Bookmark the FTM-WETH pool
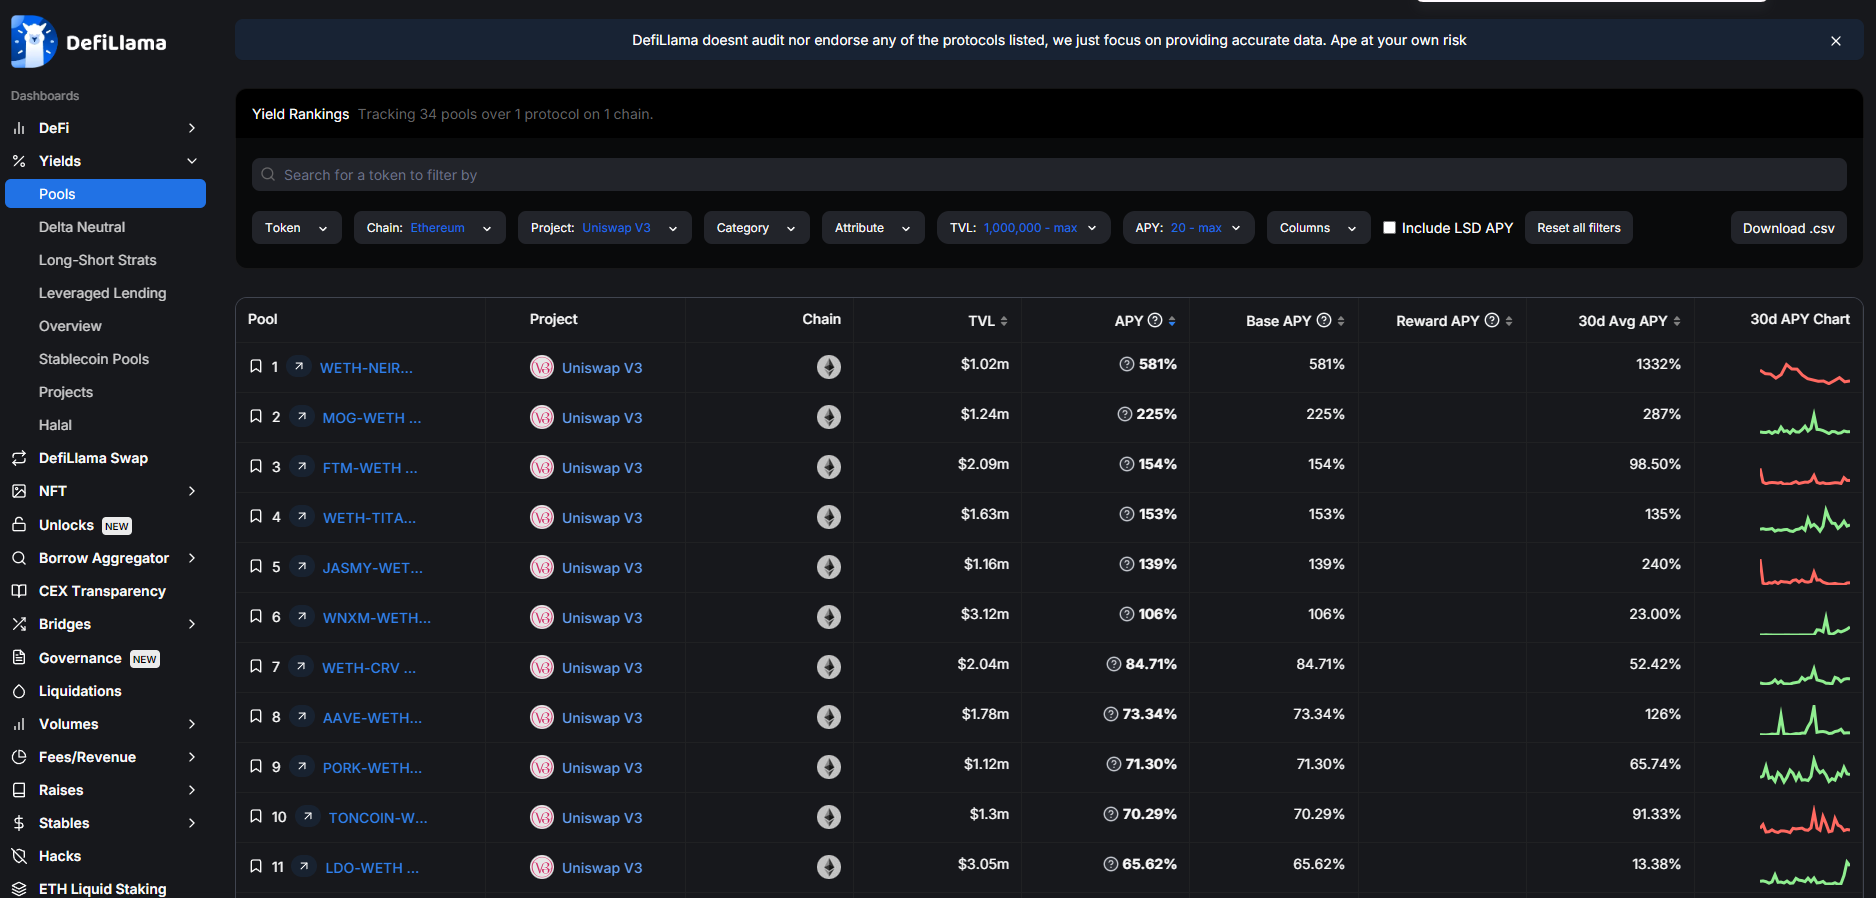This screenshot has width=1876, height=898. coord(256,467)
